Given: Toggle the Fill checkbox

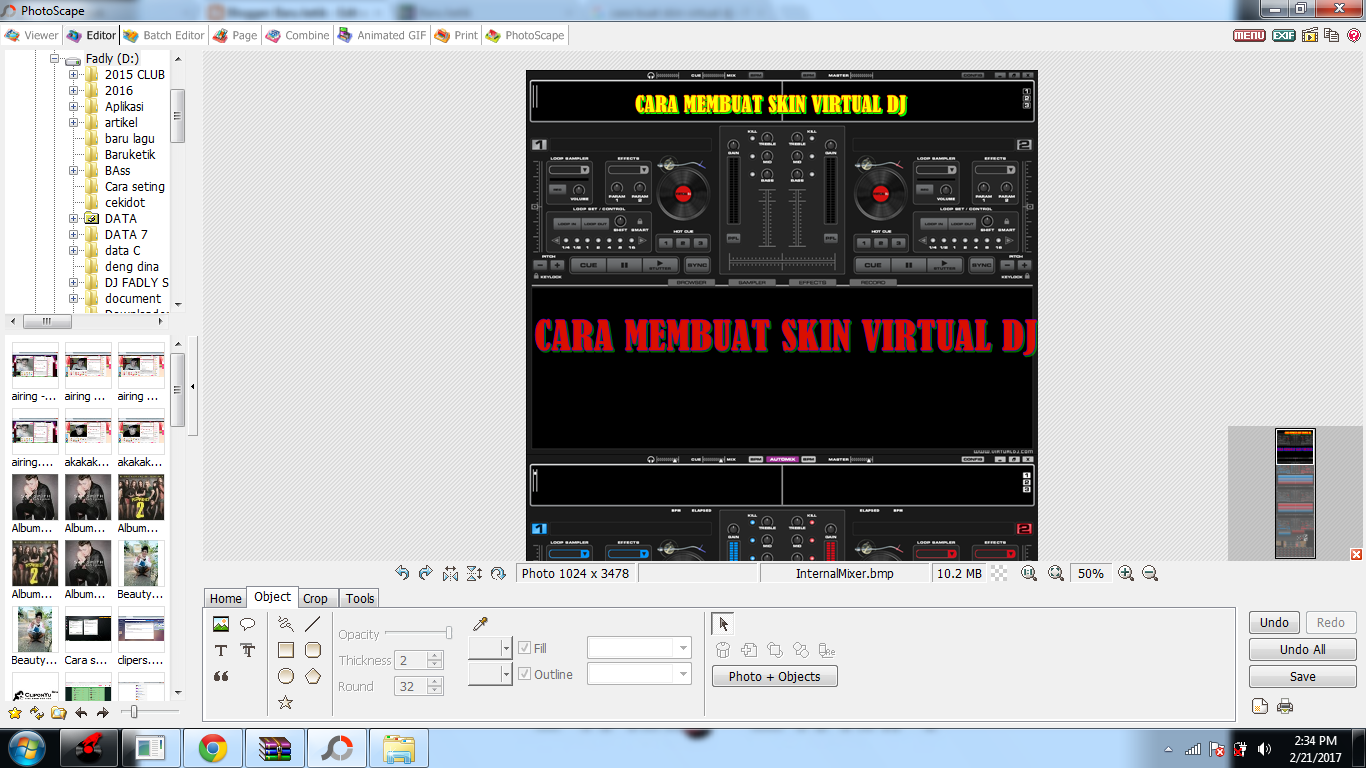Looking at the screenshot, I should 525,648.
